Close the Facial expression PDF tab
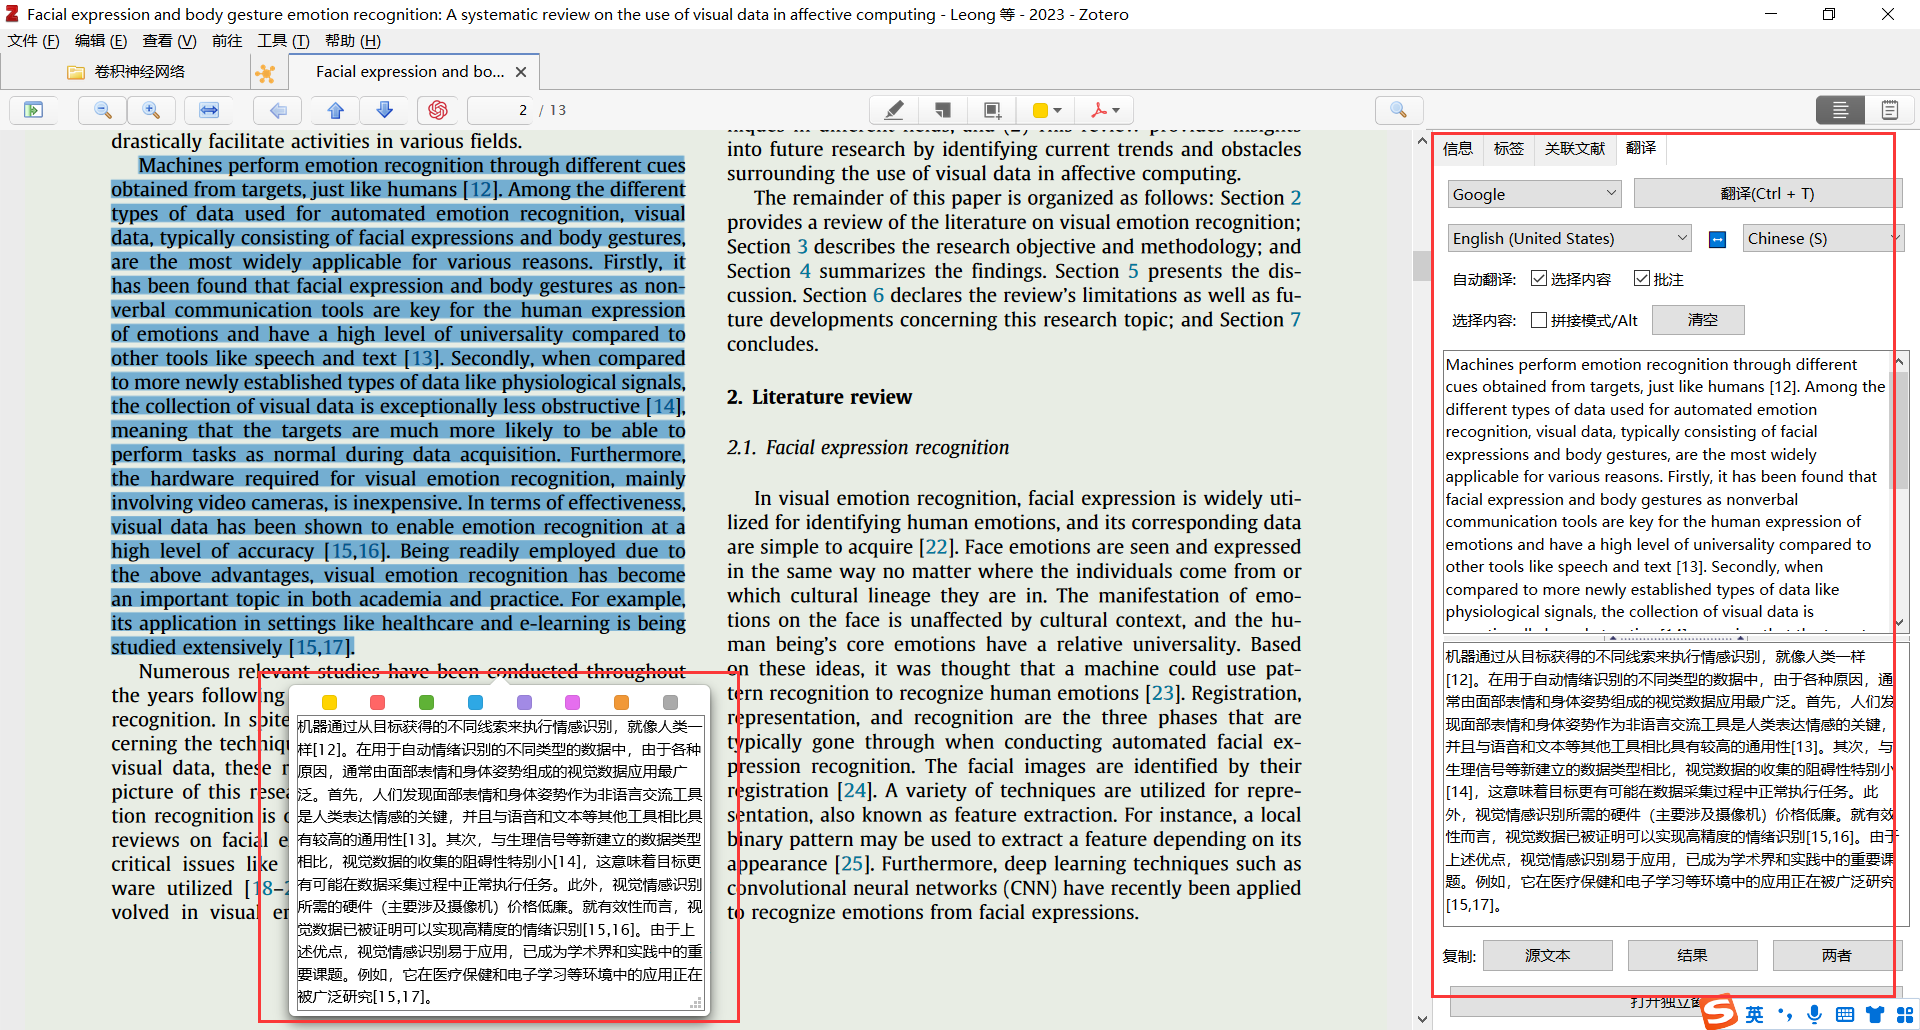The height and width of the screenshot is (1030, 1920). pyautogui.click(x=521, y=72)
